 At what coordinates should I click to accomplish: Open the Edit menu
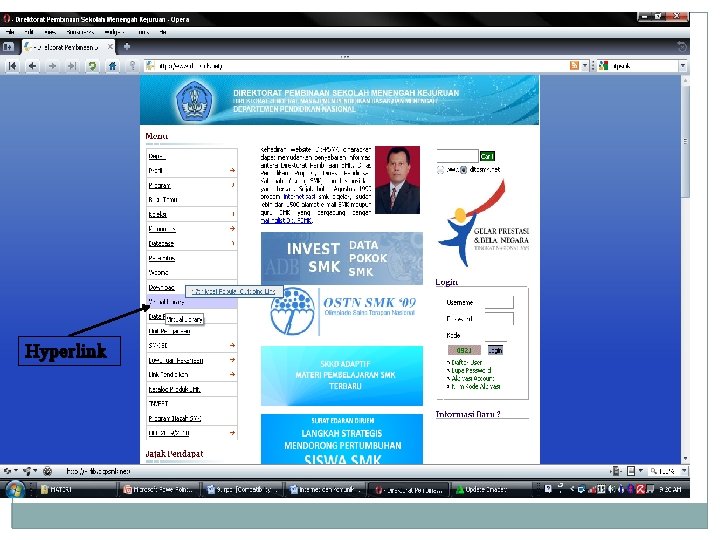click(29, 32)
